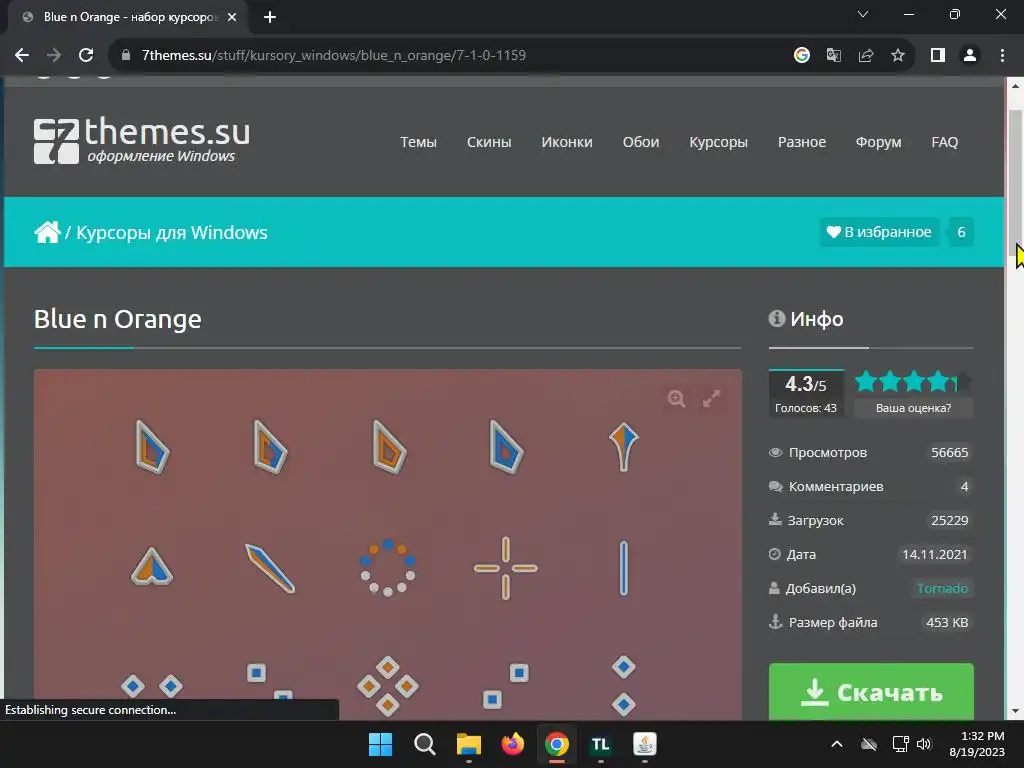Click the Blue n Orange heading
This screenshot has height=768, width=1024.
(118, 319)
